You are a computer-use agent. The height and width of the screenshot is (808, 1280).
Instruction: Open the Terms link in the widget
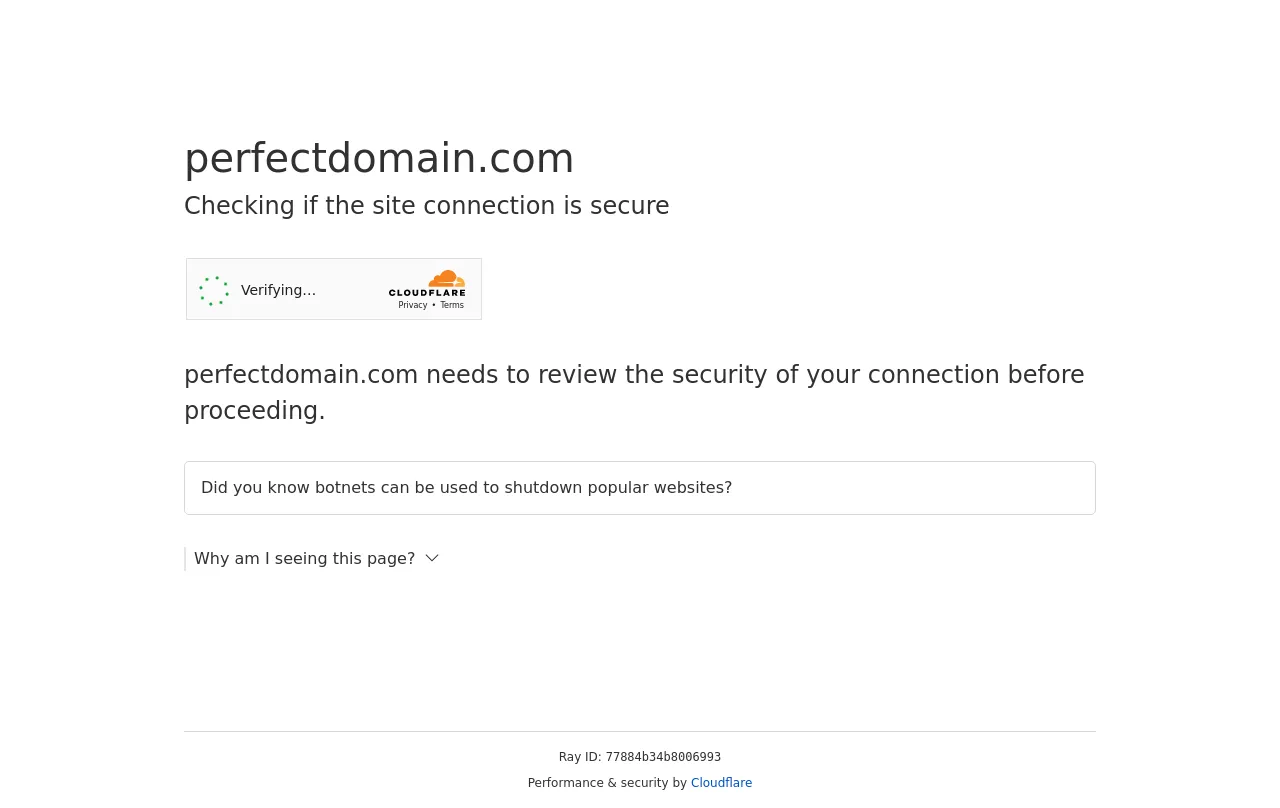click(x=452, y=305)
